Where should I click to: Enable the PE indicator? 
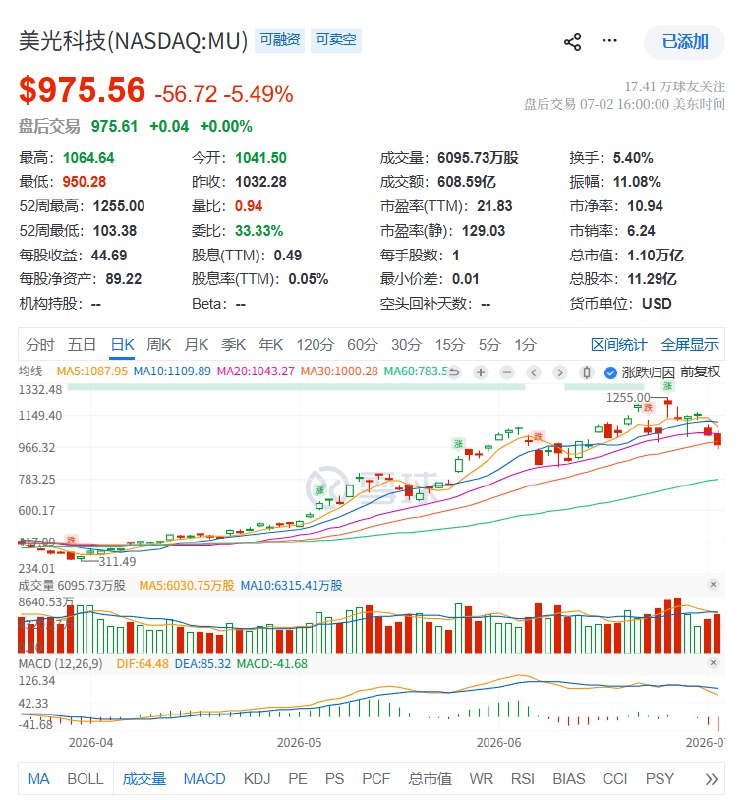click(x=297, y=779)
